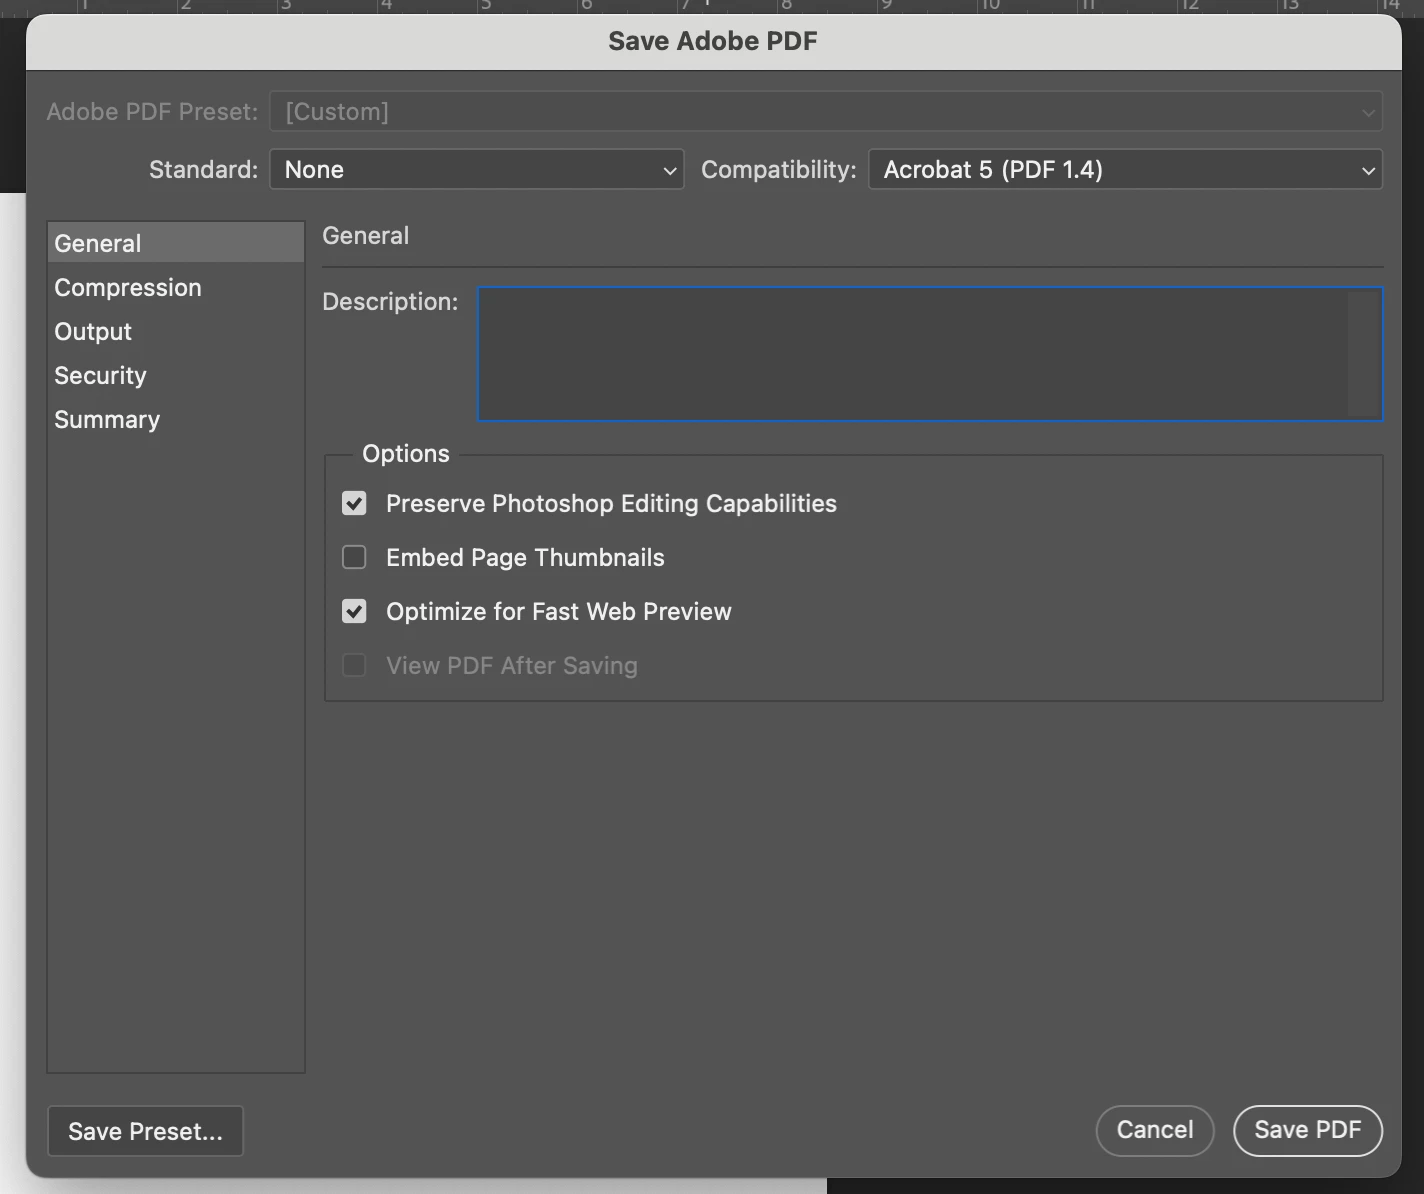Select the Security section
Viewport: 1424px width, 1194px height.
point(99,375)
